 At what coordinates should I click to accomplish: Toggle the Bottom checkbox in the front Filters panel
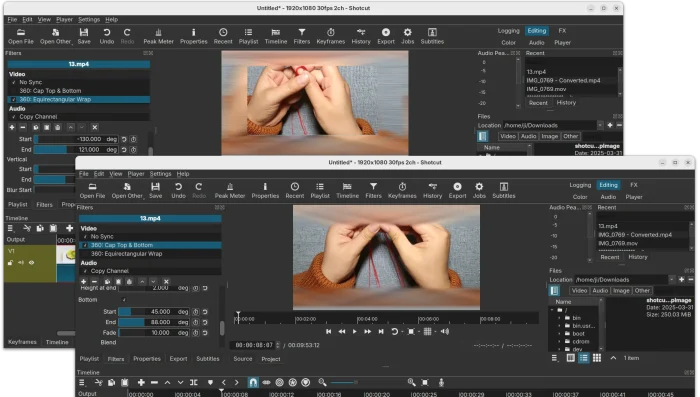point(124,300)
